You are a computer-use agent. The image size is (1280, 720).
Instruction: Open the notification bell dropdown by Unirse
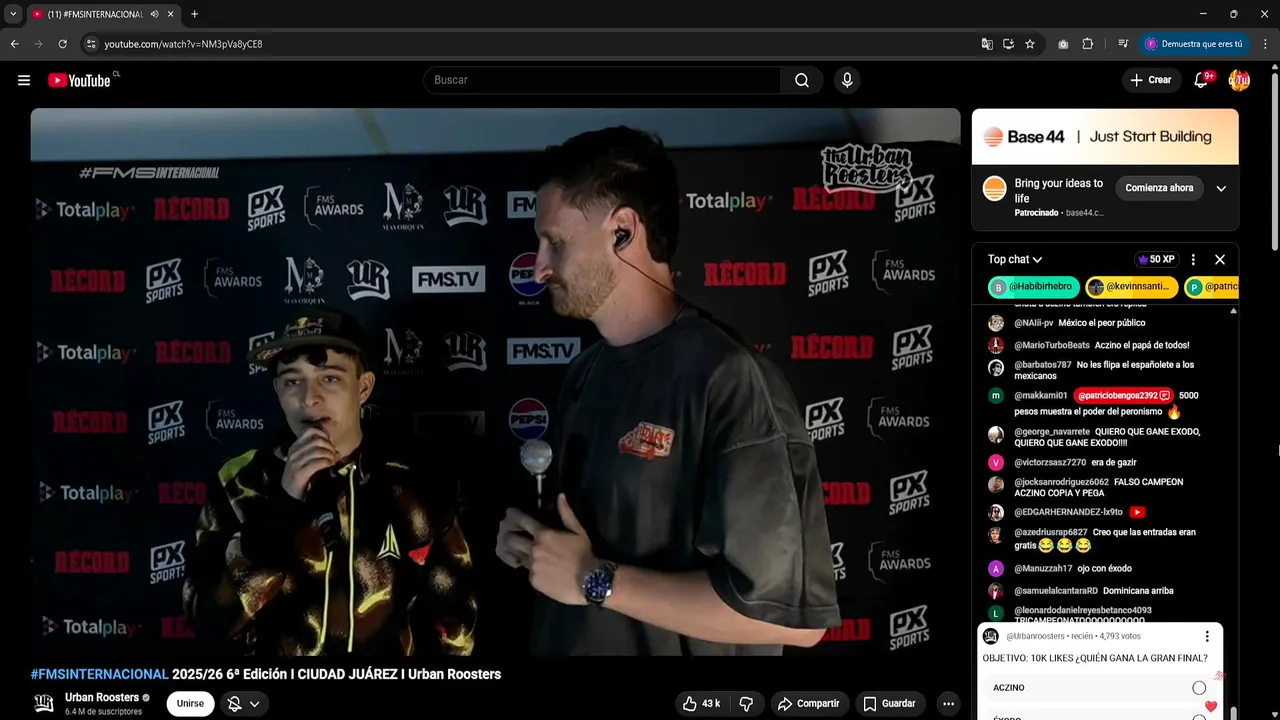coord(243,704)
